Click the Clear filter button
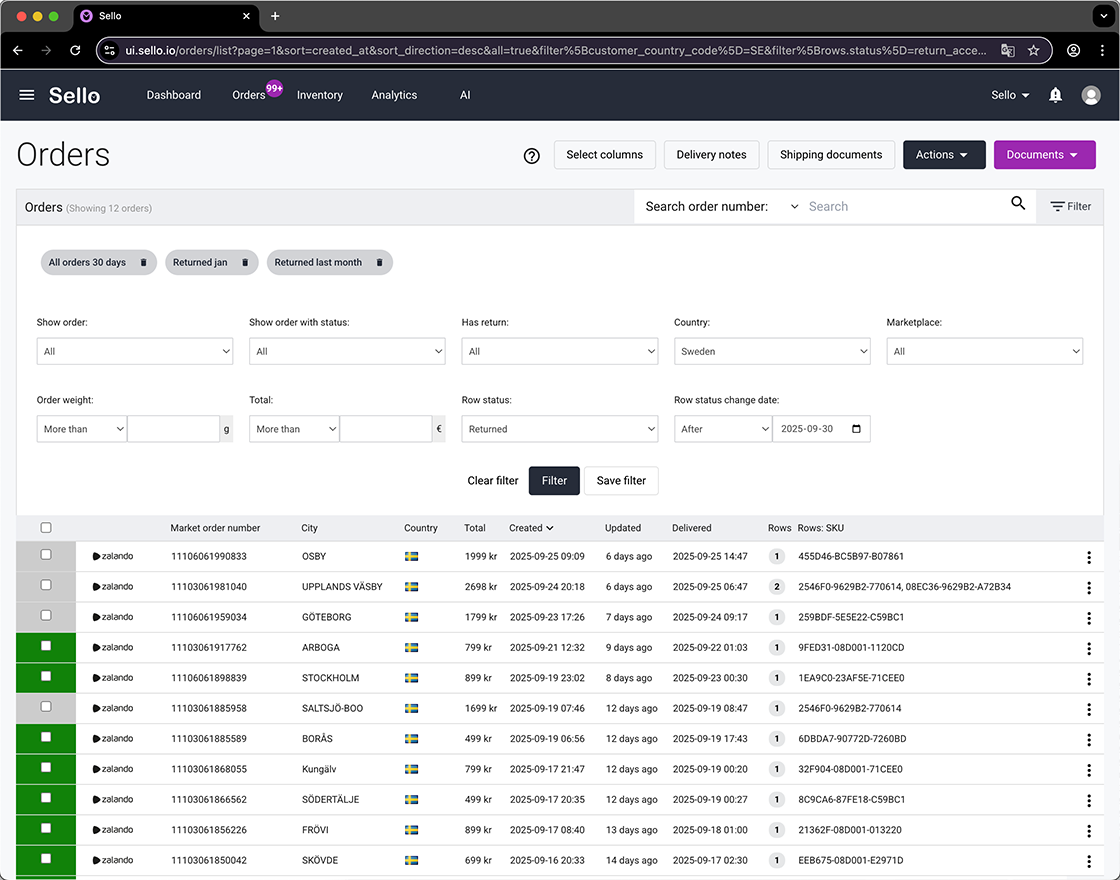 (493, 480)
